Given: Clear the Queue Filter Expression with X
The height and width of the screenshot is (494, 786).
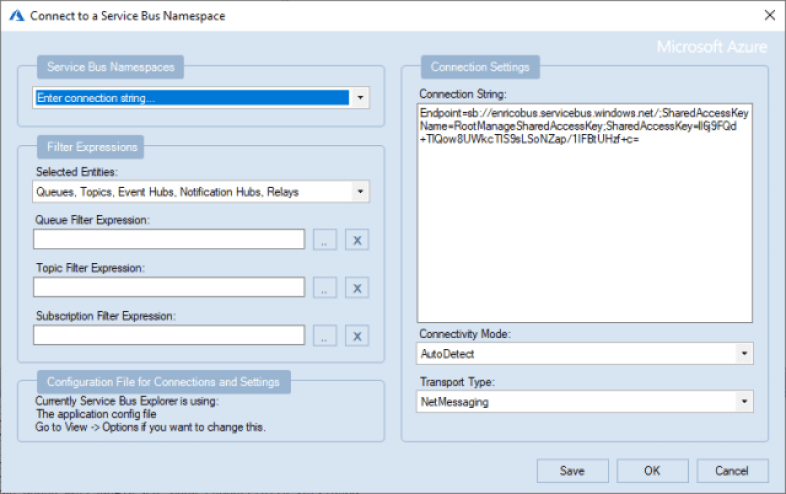Looking at the screenshot, I should 357,240.
